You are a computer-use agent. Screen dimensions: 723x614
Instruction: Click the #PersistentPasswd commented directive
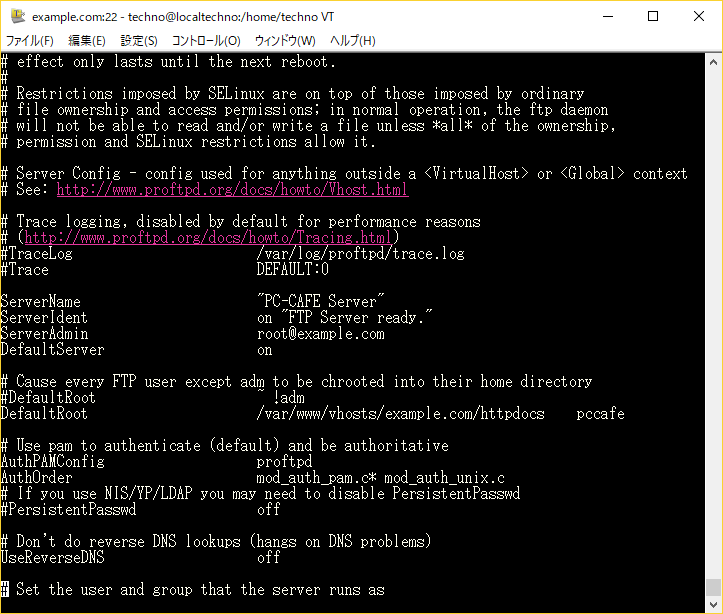pyautogui.click(x=68, y=509)
